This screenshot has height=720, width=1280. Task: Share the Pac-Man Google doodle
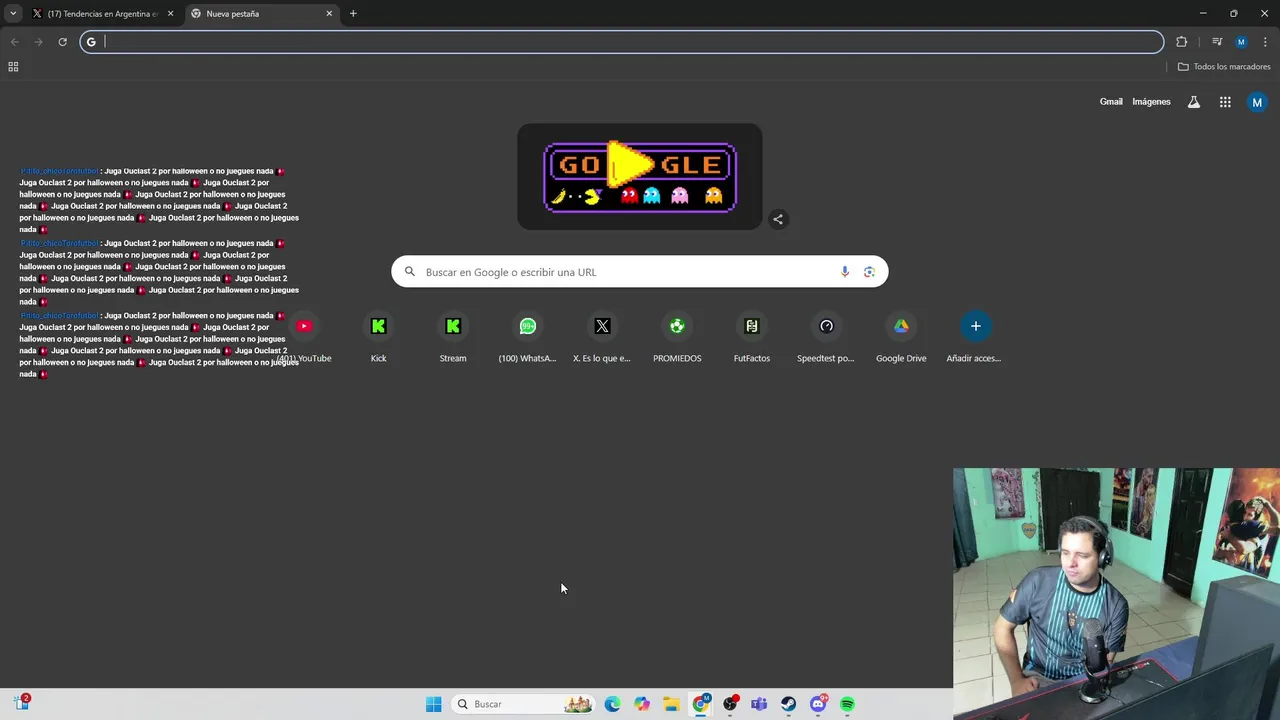[778, 219]
